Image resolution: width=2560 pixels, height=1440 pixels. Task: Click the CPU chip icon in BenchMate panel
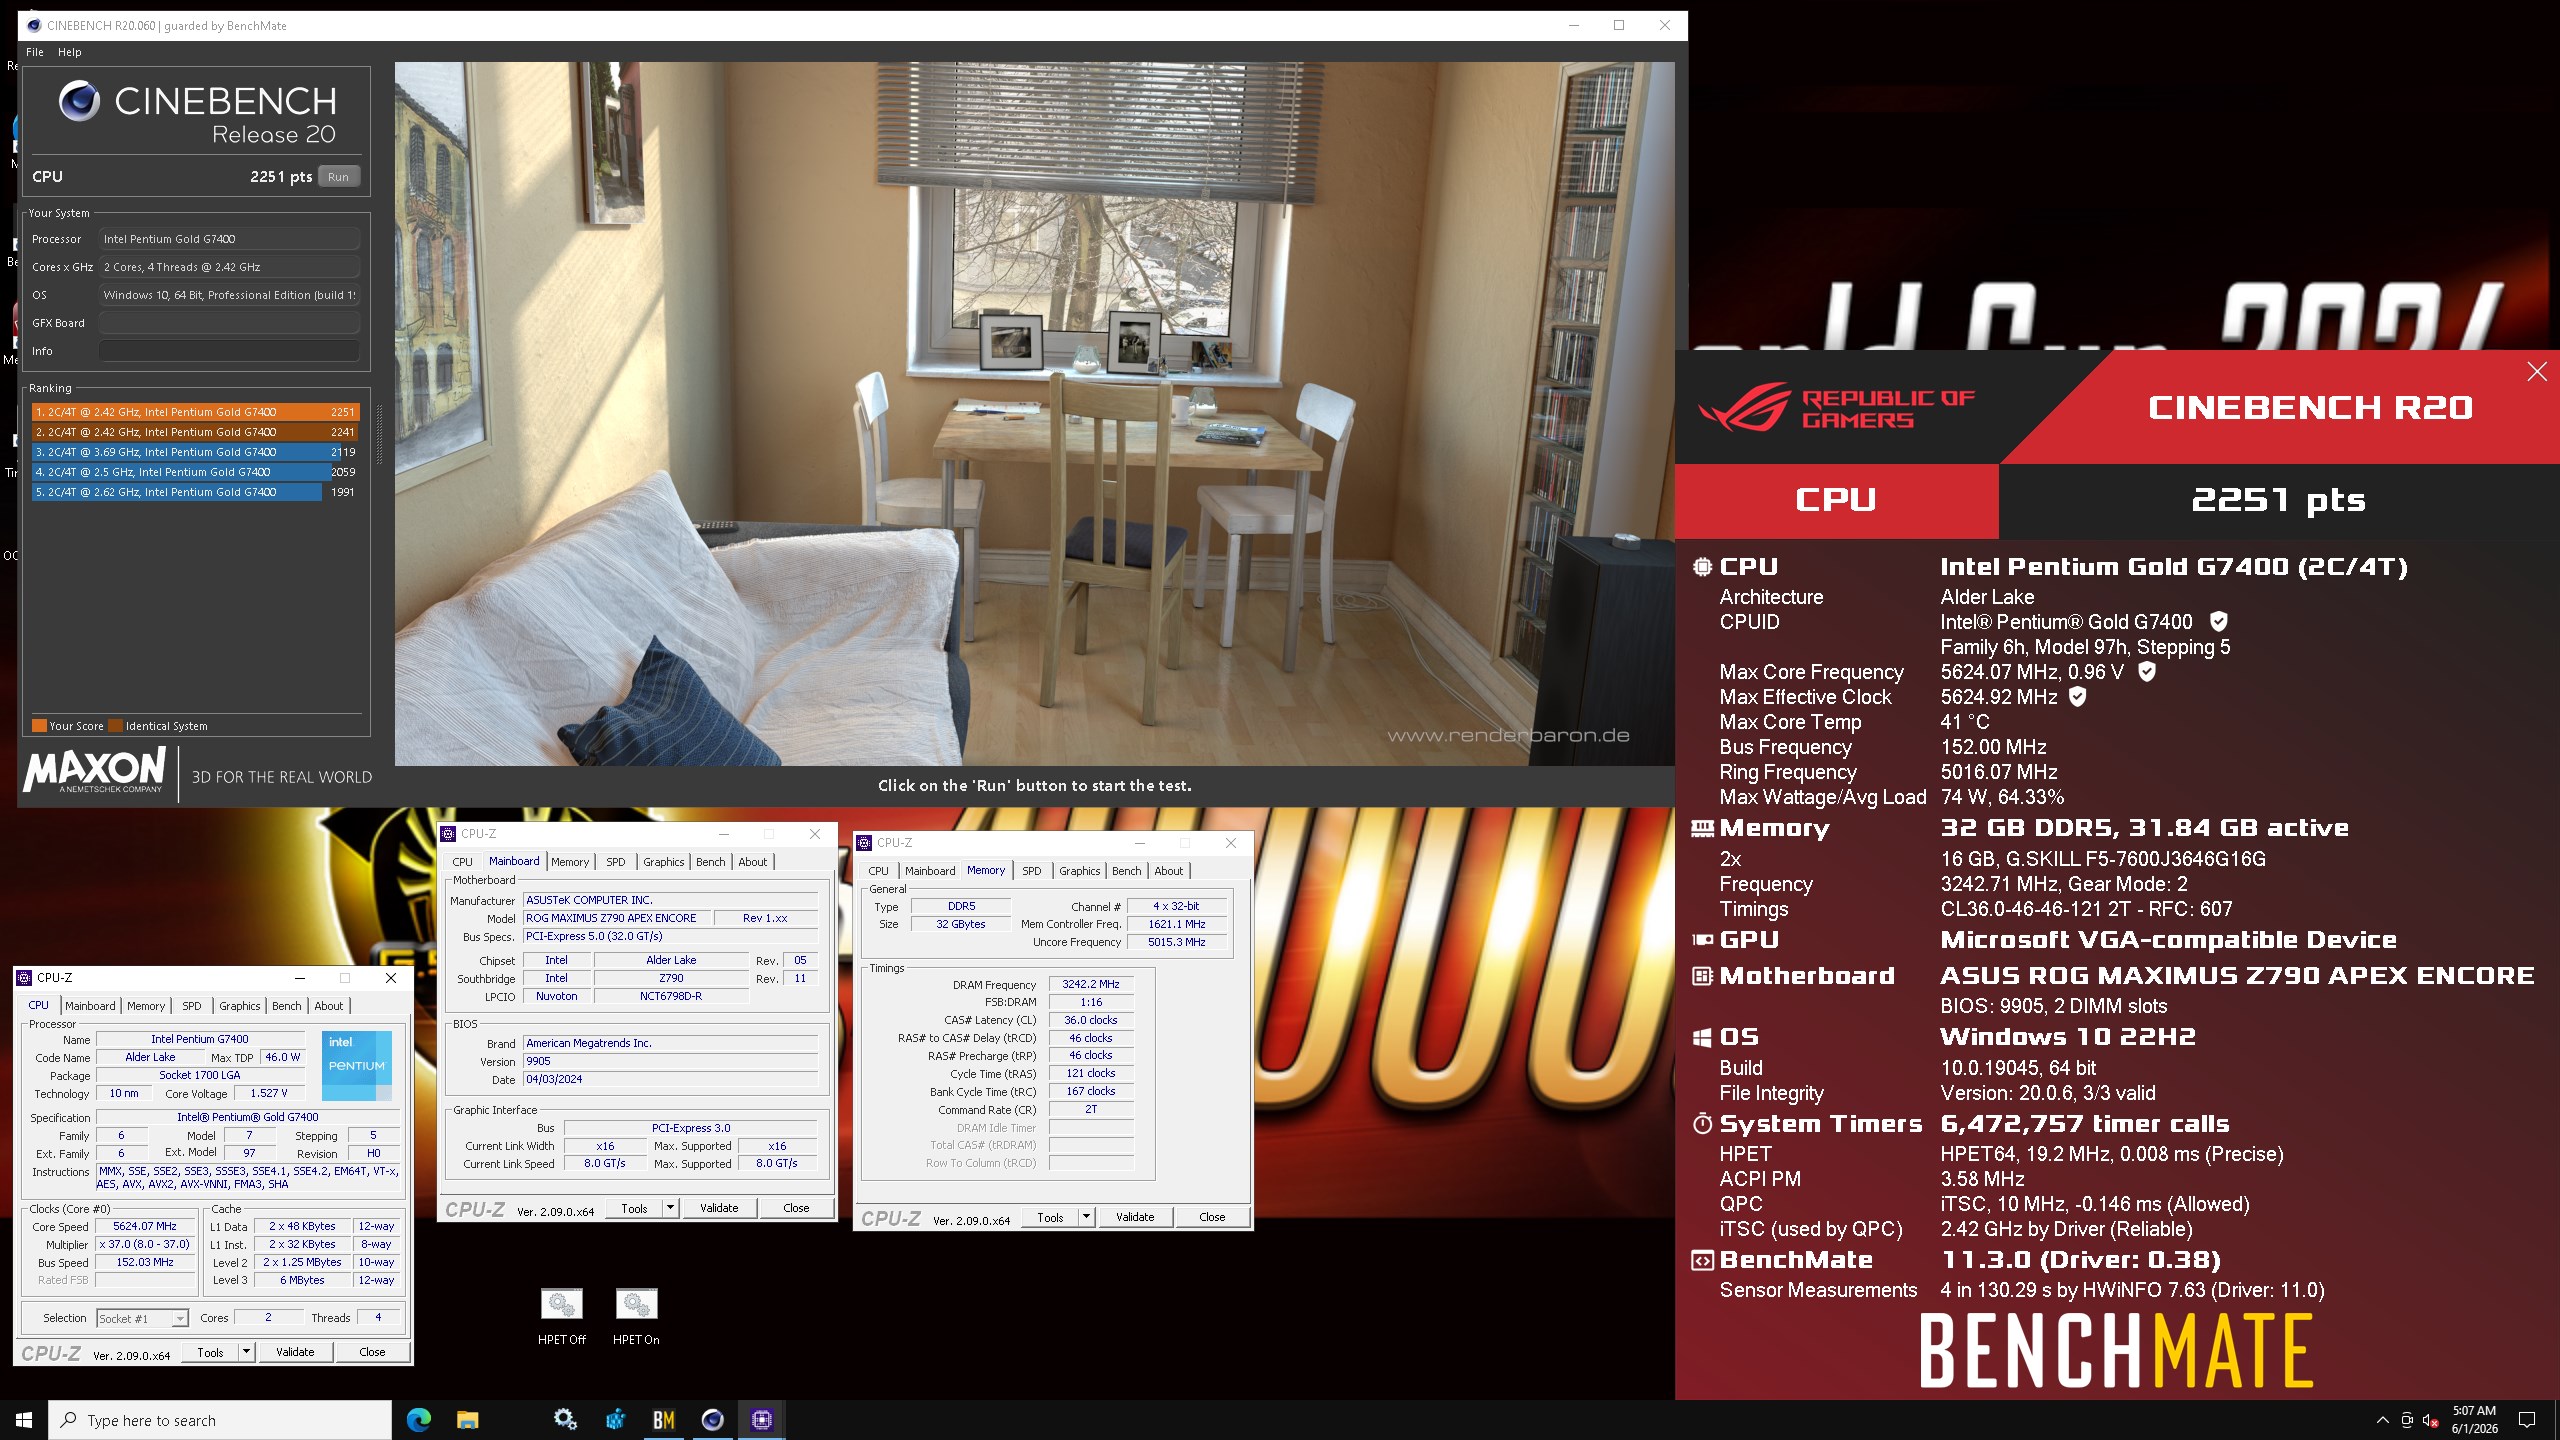pyautogui.click(x=1702, y=567)
